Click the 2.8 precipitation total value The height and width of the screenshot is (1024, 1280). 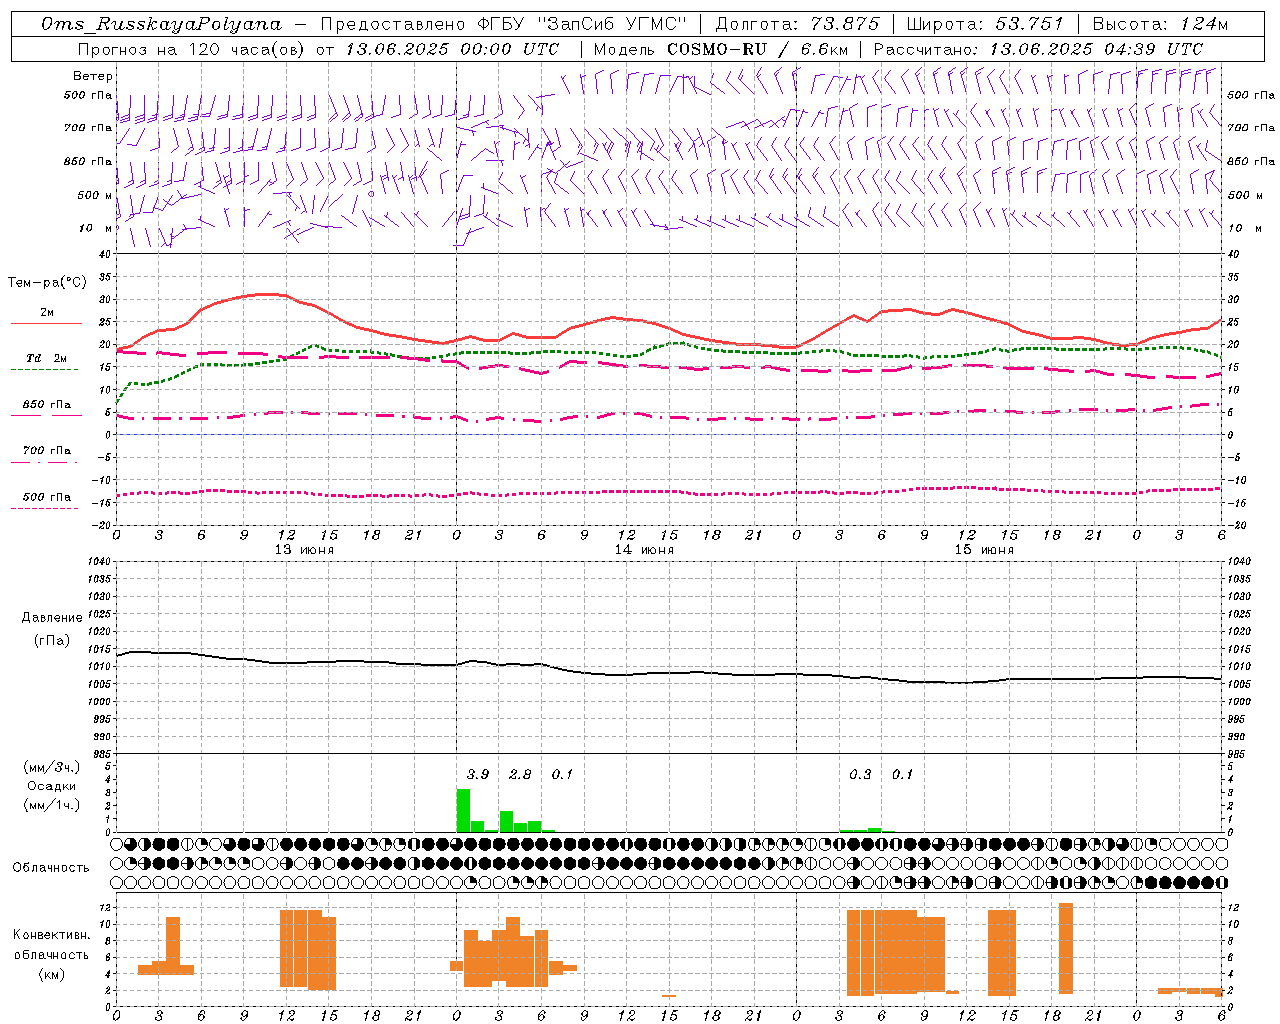[520, 774]
